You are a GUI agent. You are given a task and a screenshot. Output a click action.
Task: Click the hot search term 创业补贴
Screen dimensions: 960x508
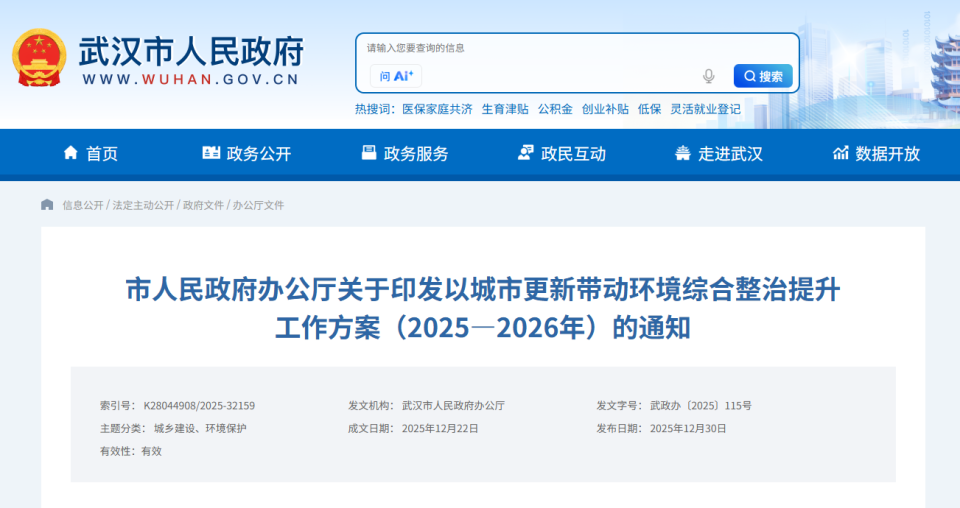pos(605,109)
